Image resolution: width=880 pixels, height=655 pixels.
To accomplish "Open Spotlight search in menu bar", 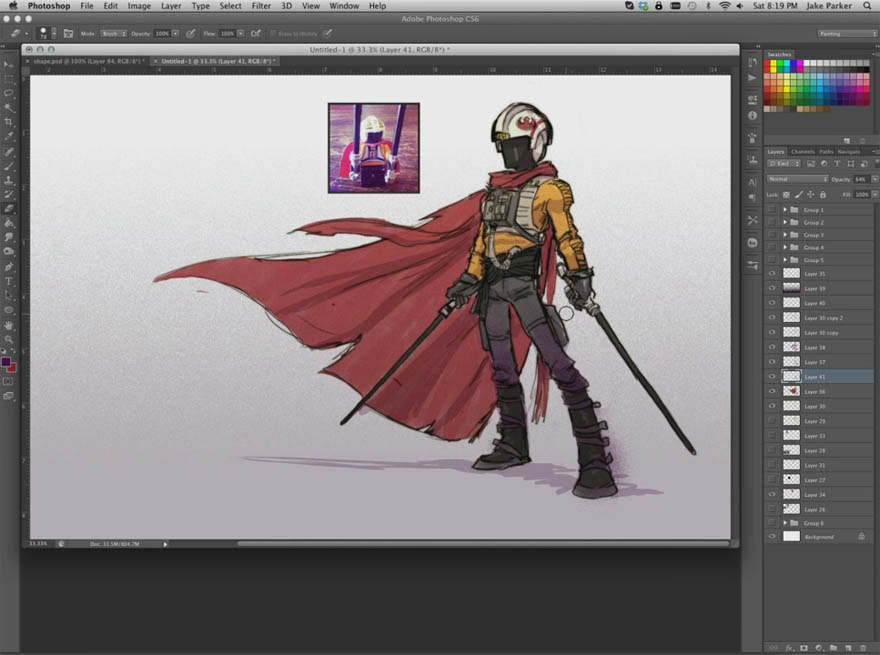I will (867, 6).
